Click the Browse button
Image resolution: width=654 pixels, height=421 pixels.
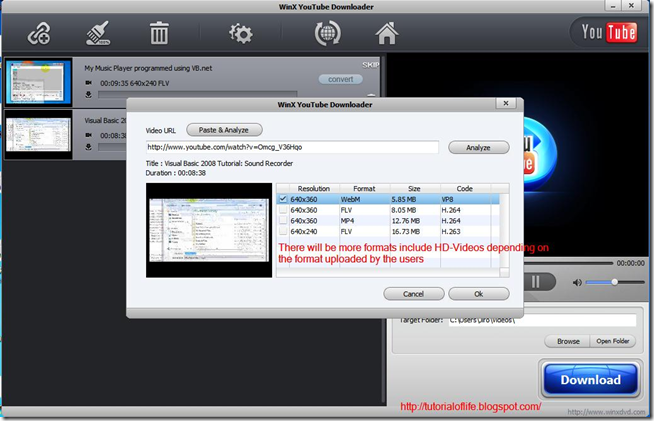(x=568, y=341)
